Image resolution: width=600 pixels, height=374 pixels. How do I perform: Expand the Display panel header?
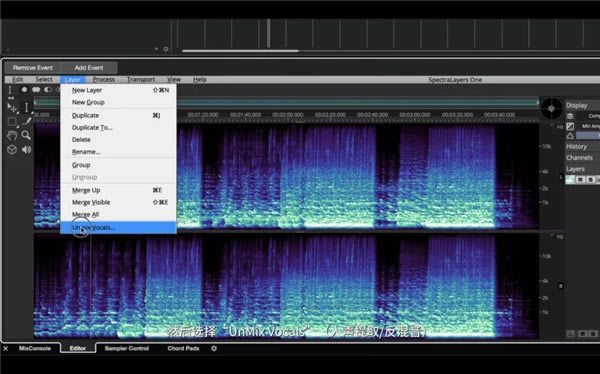582,105
